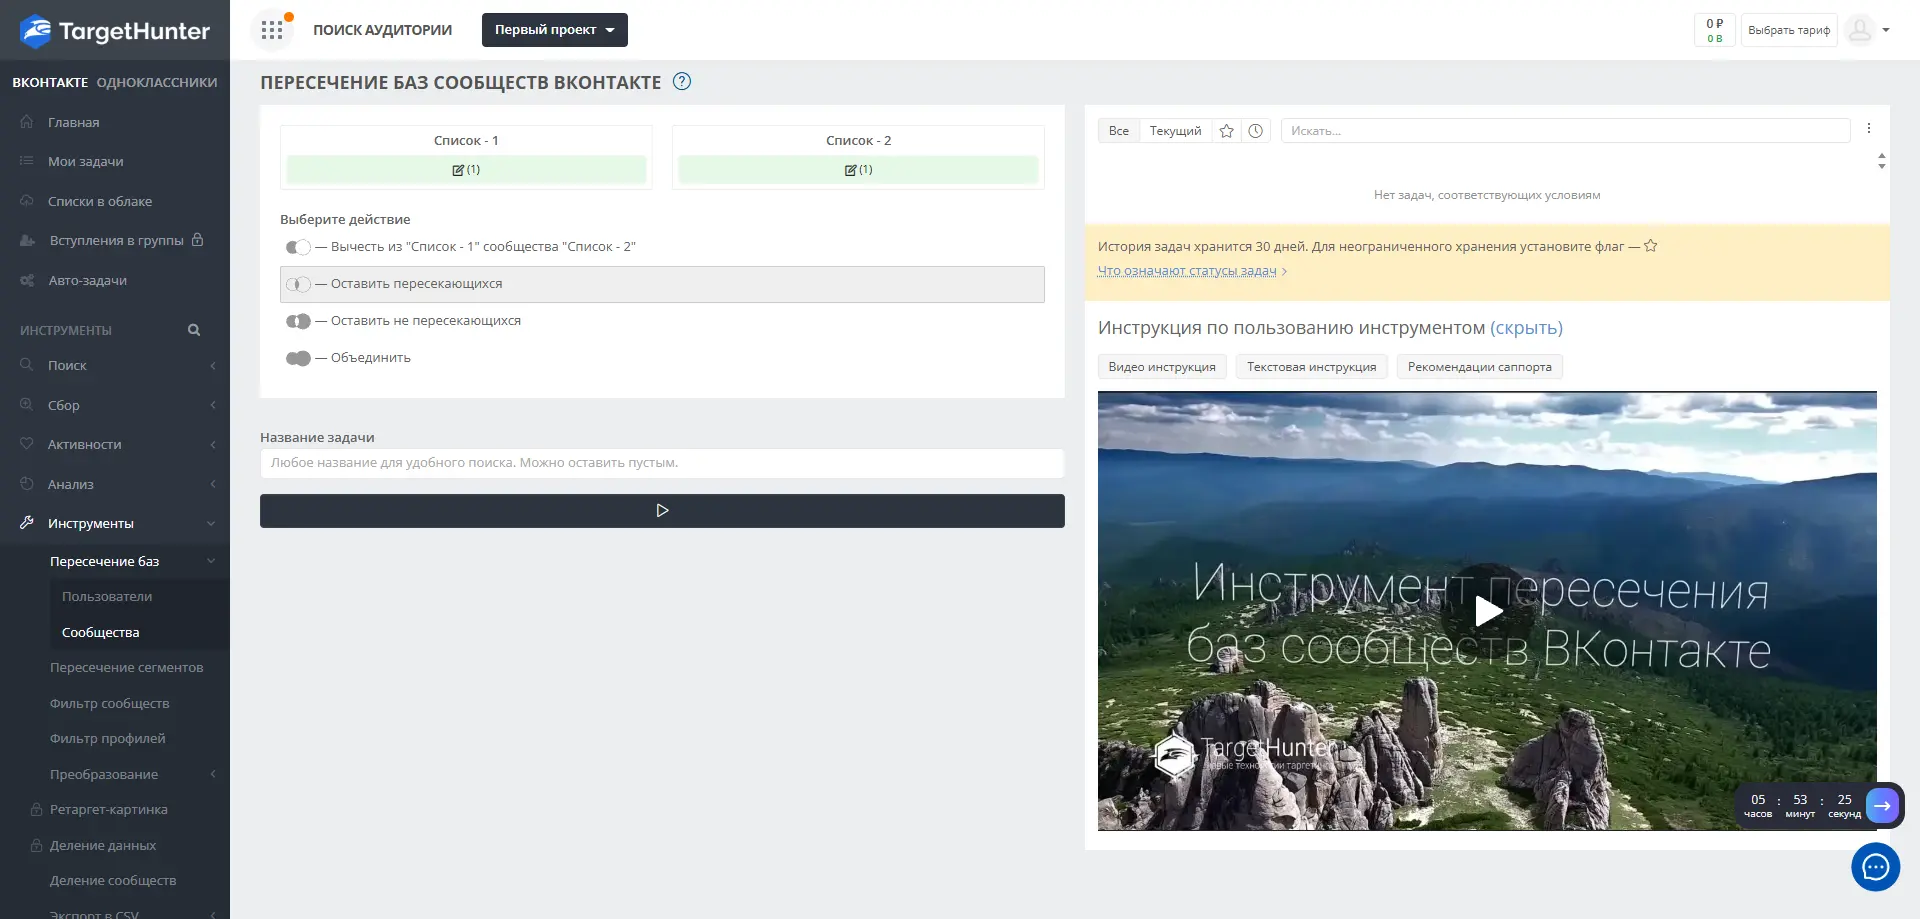Switch to the ОДНОКЛАССНИКИ network tab
Viewport: 1920px width, 919px height.
[x=157, y=83]
